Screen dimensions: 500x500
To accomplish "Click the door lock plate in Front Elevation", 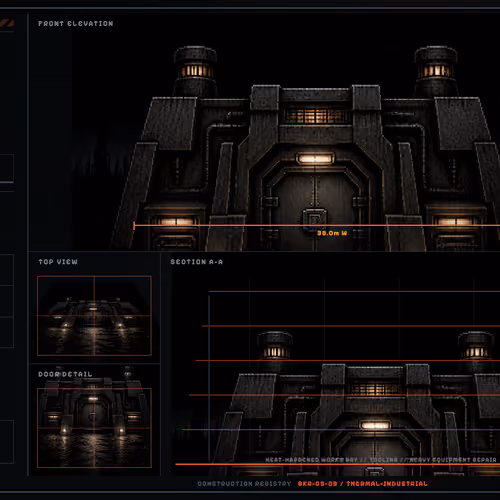I will 314,219.
